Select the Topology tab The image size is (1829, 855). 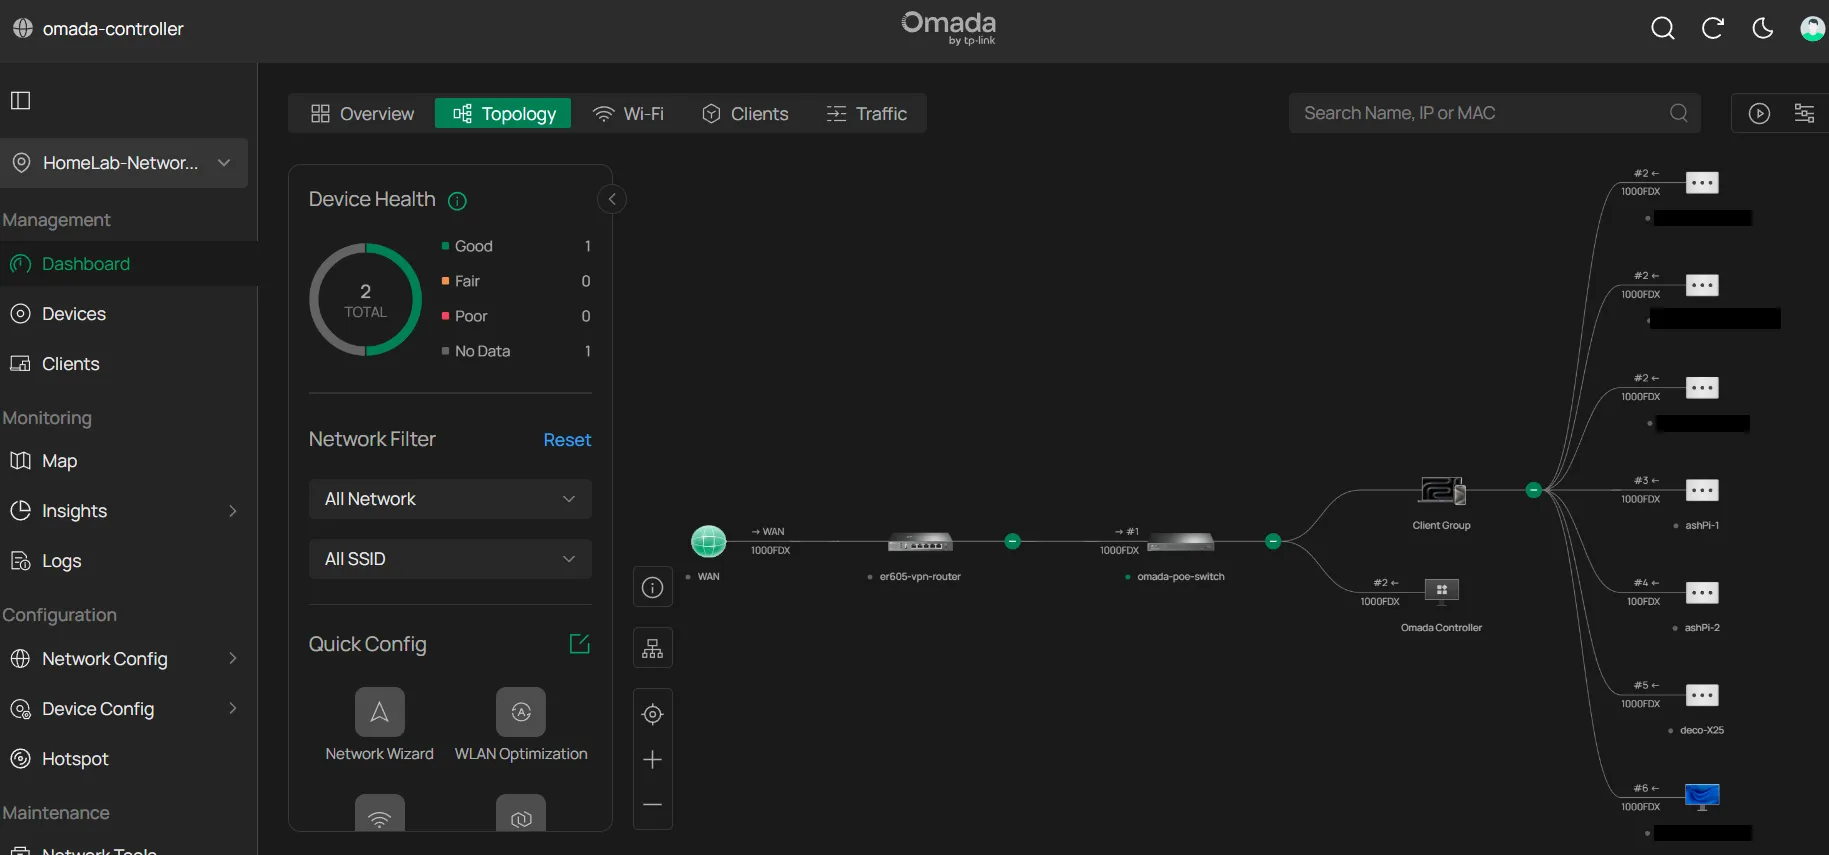[503, 114]
